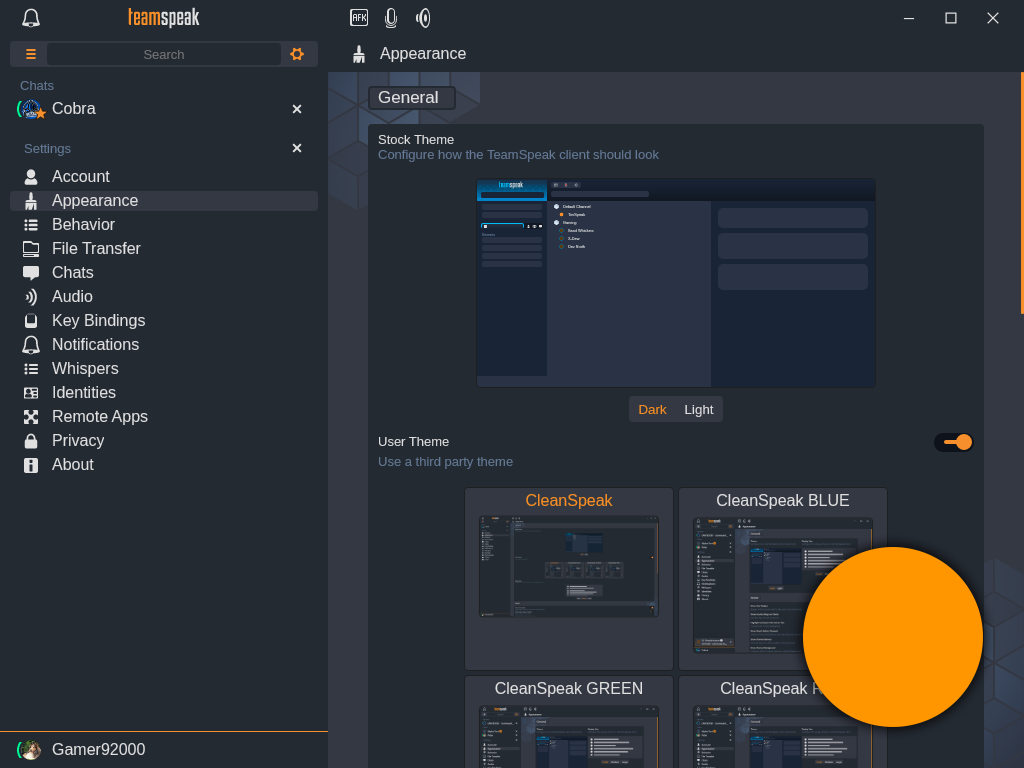This screenshot has height=768, width=1024.
Task: Toggle the AFK status icon
Action: (359, 17)
